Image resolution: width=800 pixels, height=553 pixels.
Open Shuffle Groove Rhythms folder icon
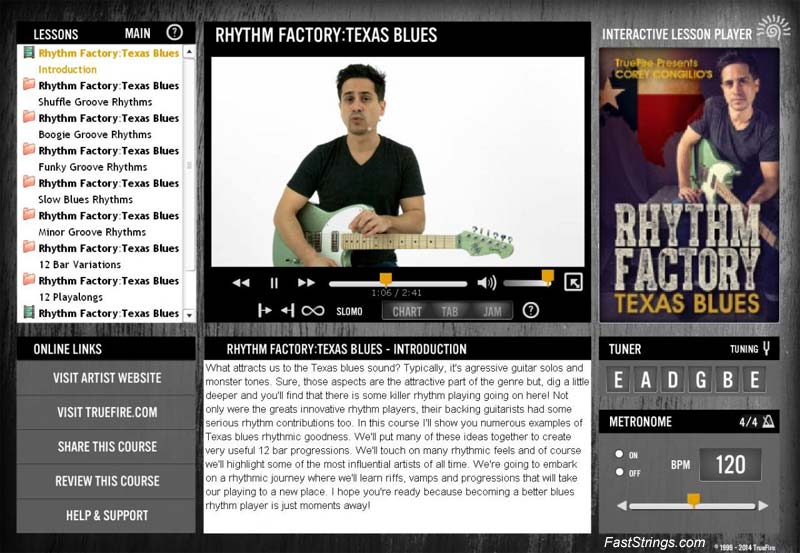click(x=29, y=84)
